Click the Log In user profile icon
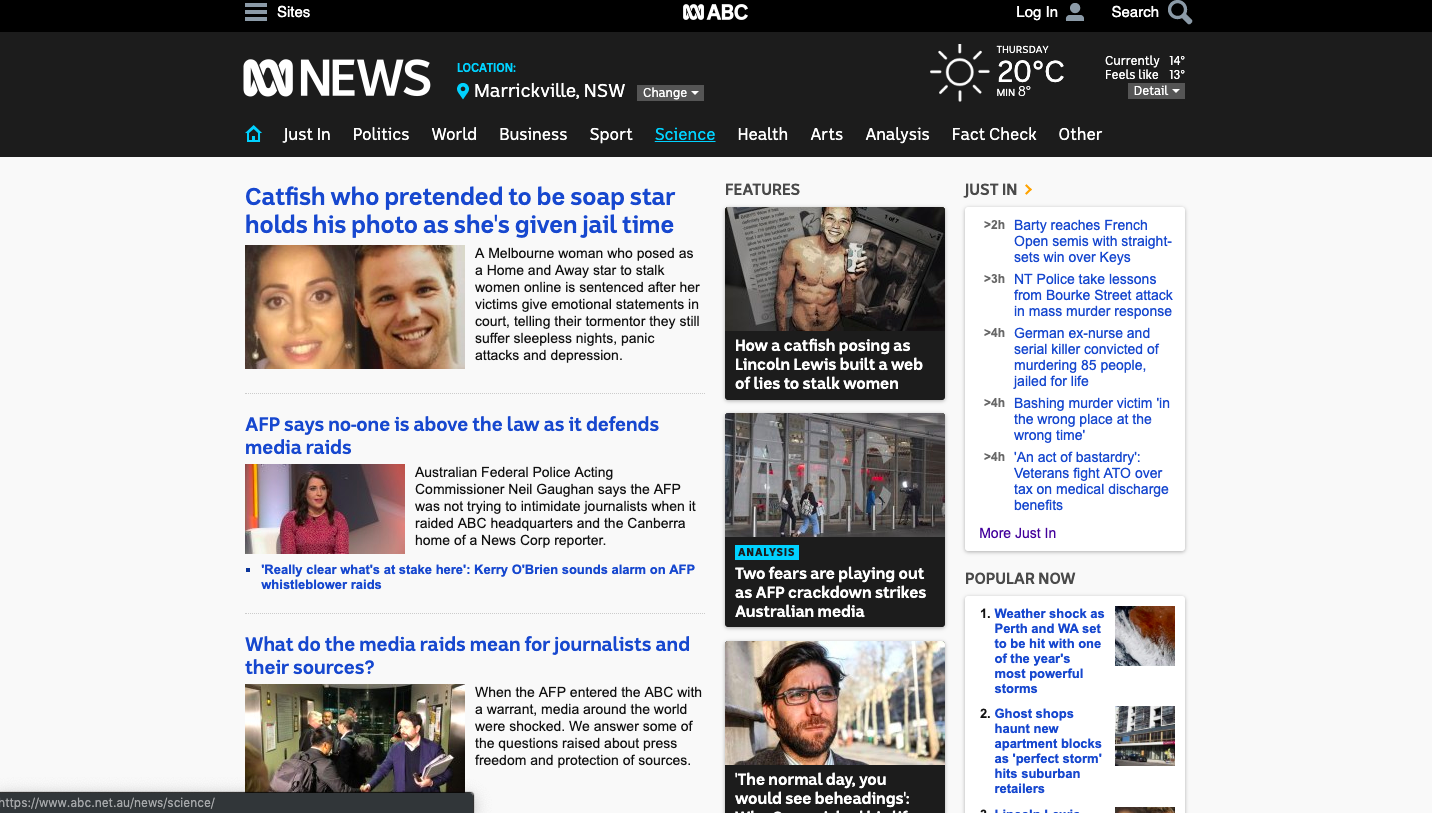The image size is (1432, 813). [x=1075, y=12]
